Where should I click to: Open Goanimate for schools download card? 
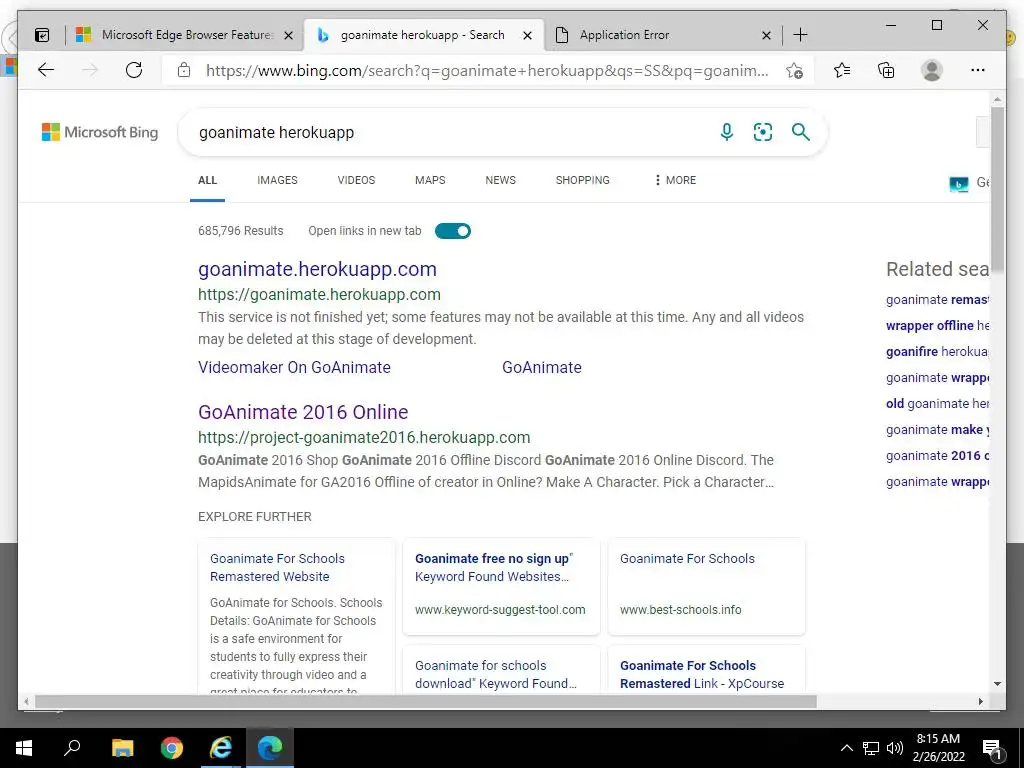496,675
